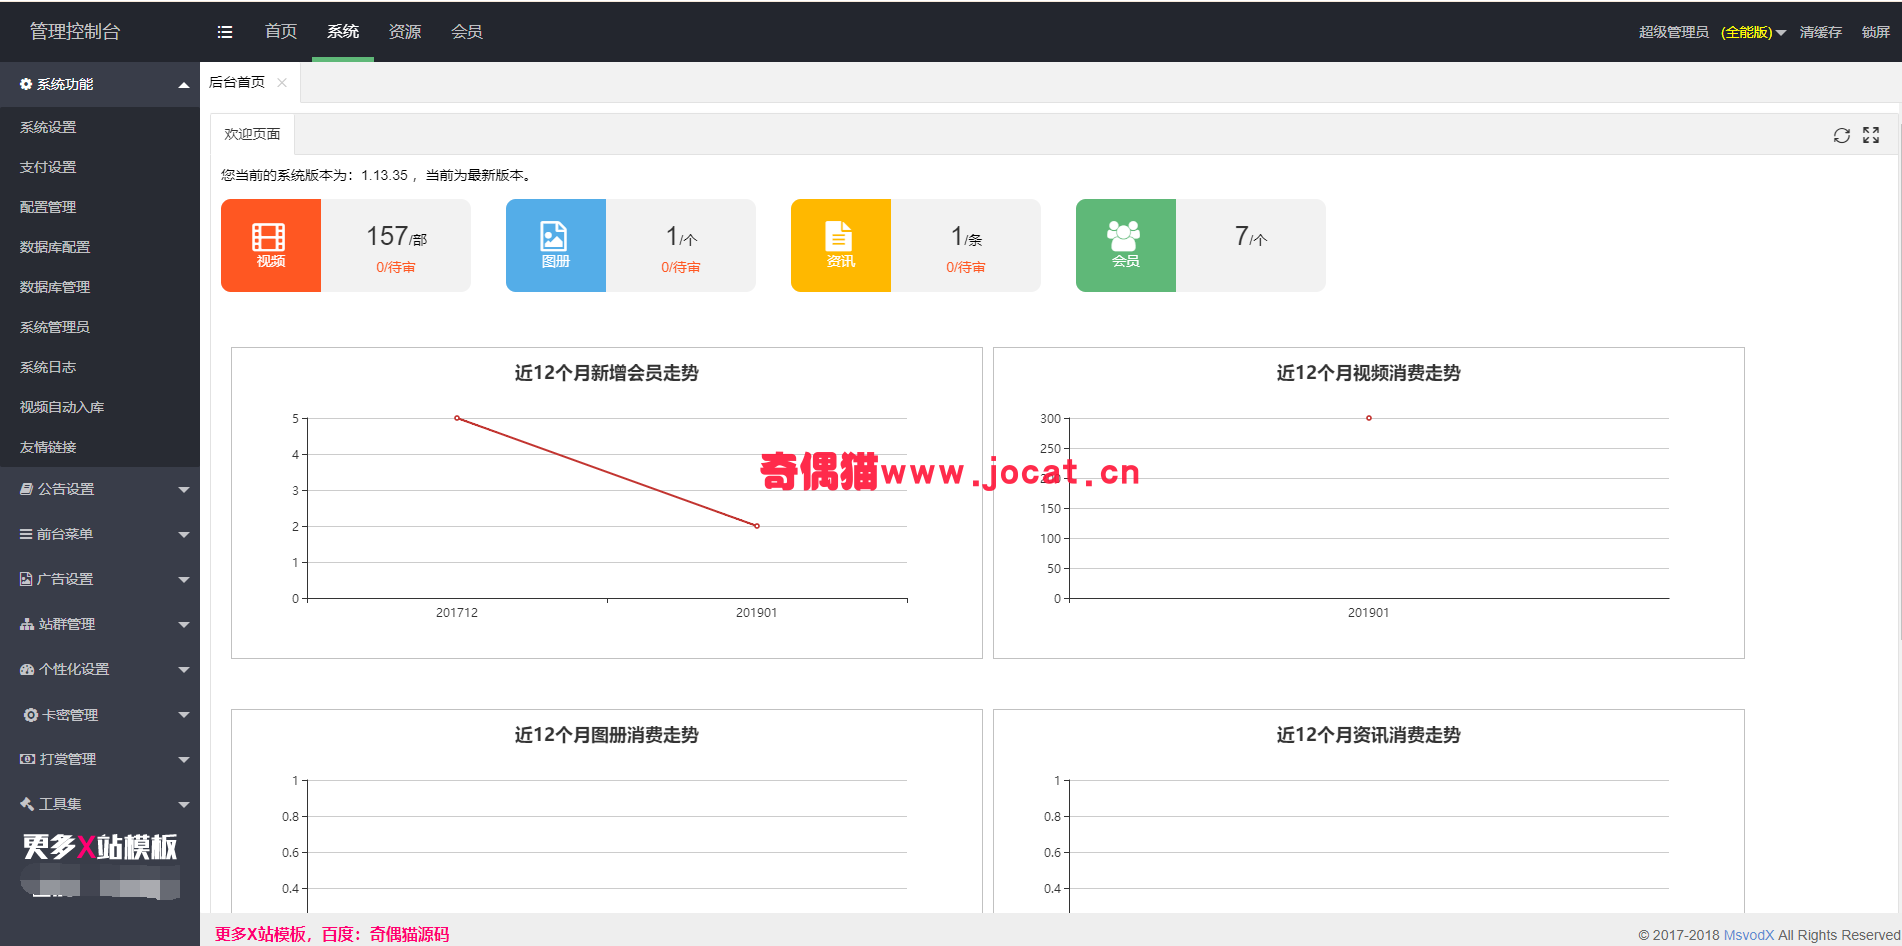Image resolution: width=1902 pixels, height=946 pixels.
Task: Click the 1个 album count
Action: click(681, 237)
